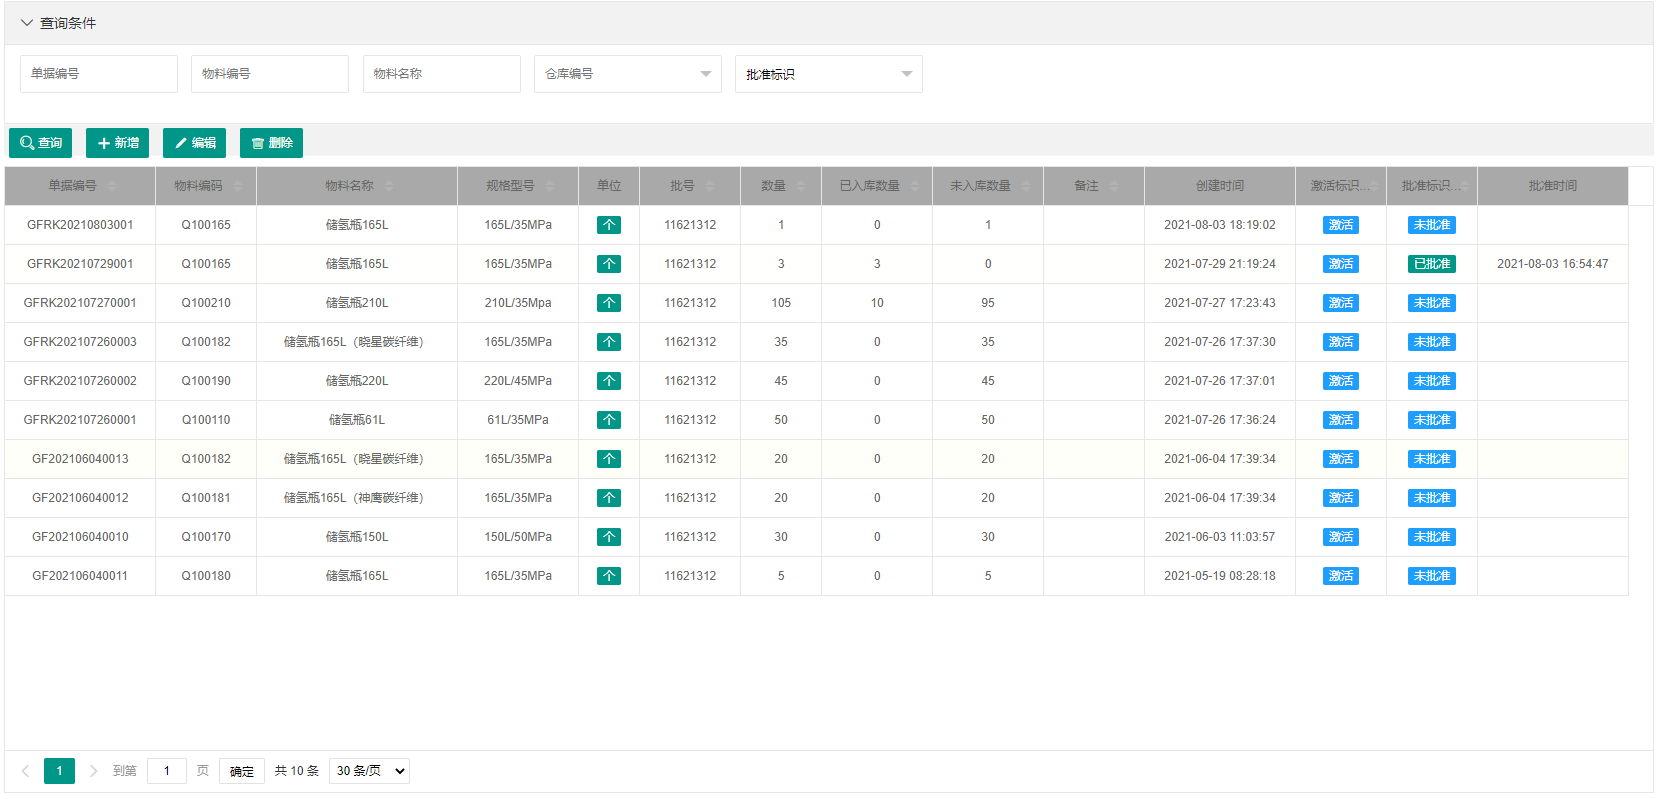Click created time 2021-05-19 08:28:18

point(1220,576)
